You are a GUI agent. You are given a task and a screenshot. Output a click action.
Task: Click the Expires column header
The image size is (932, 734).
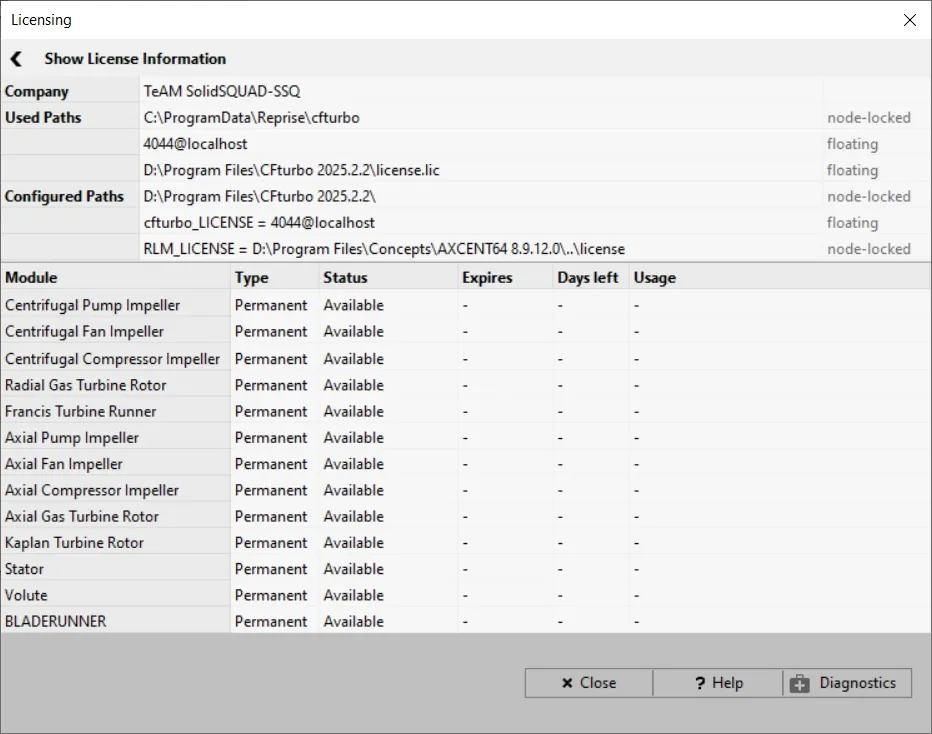point(505,278)
